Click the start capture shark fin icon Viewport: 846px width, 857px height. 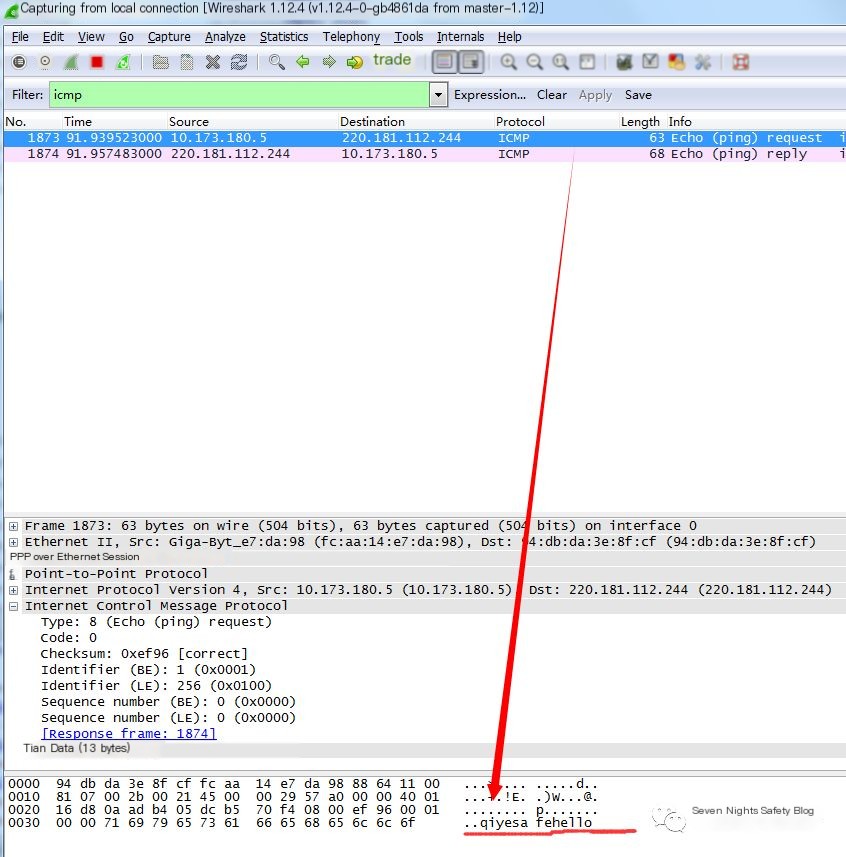[71, 62]
